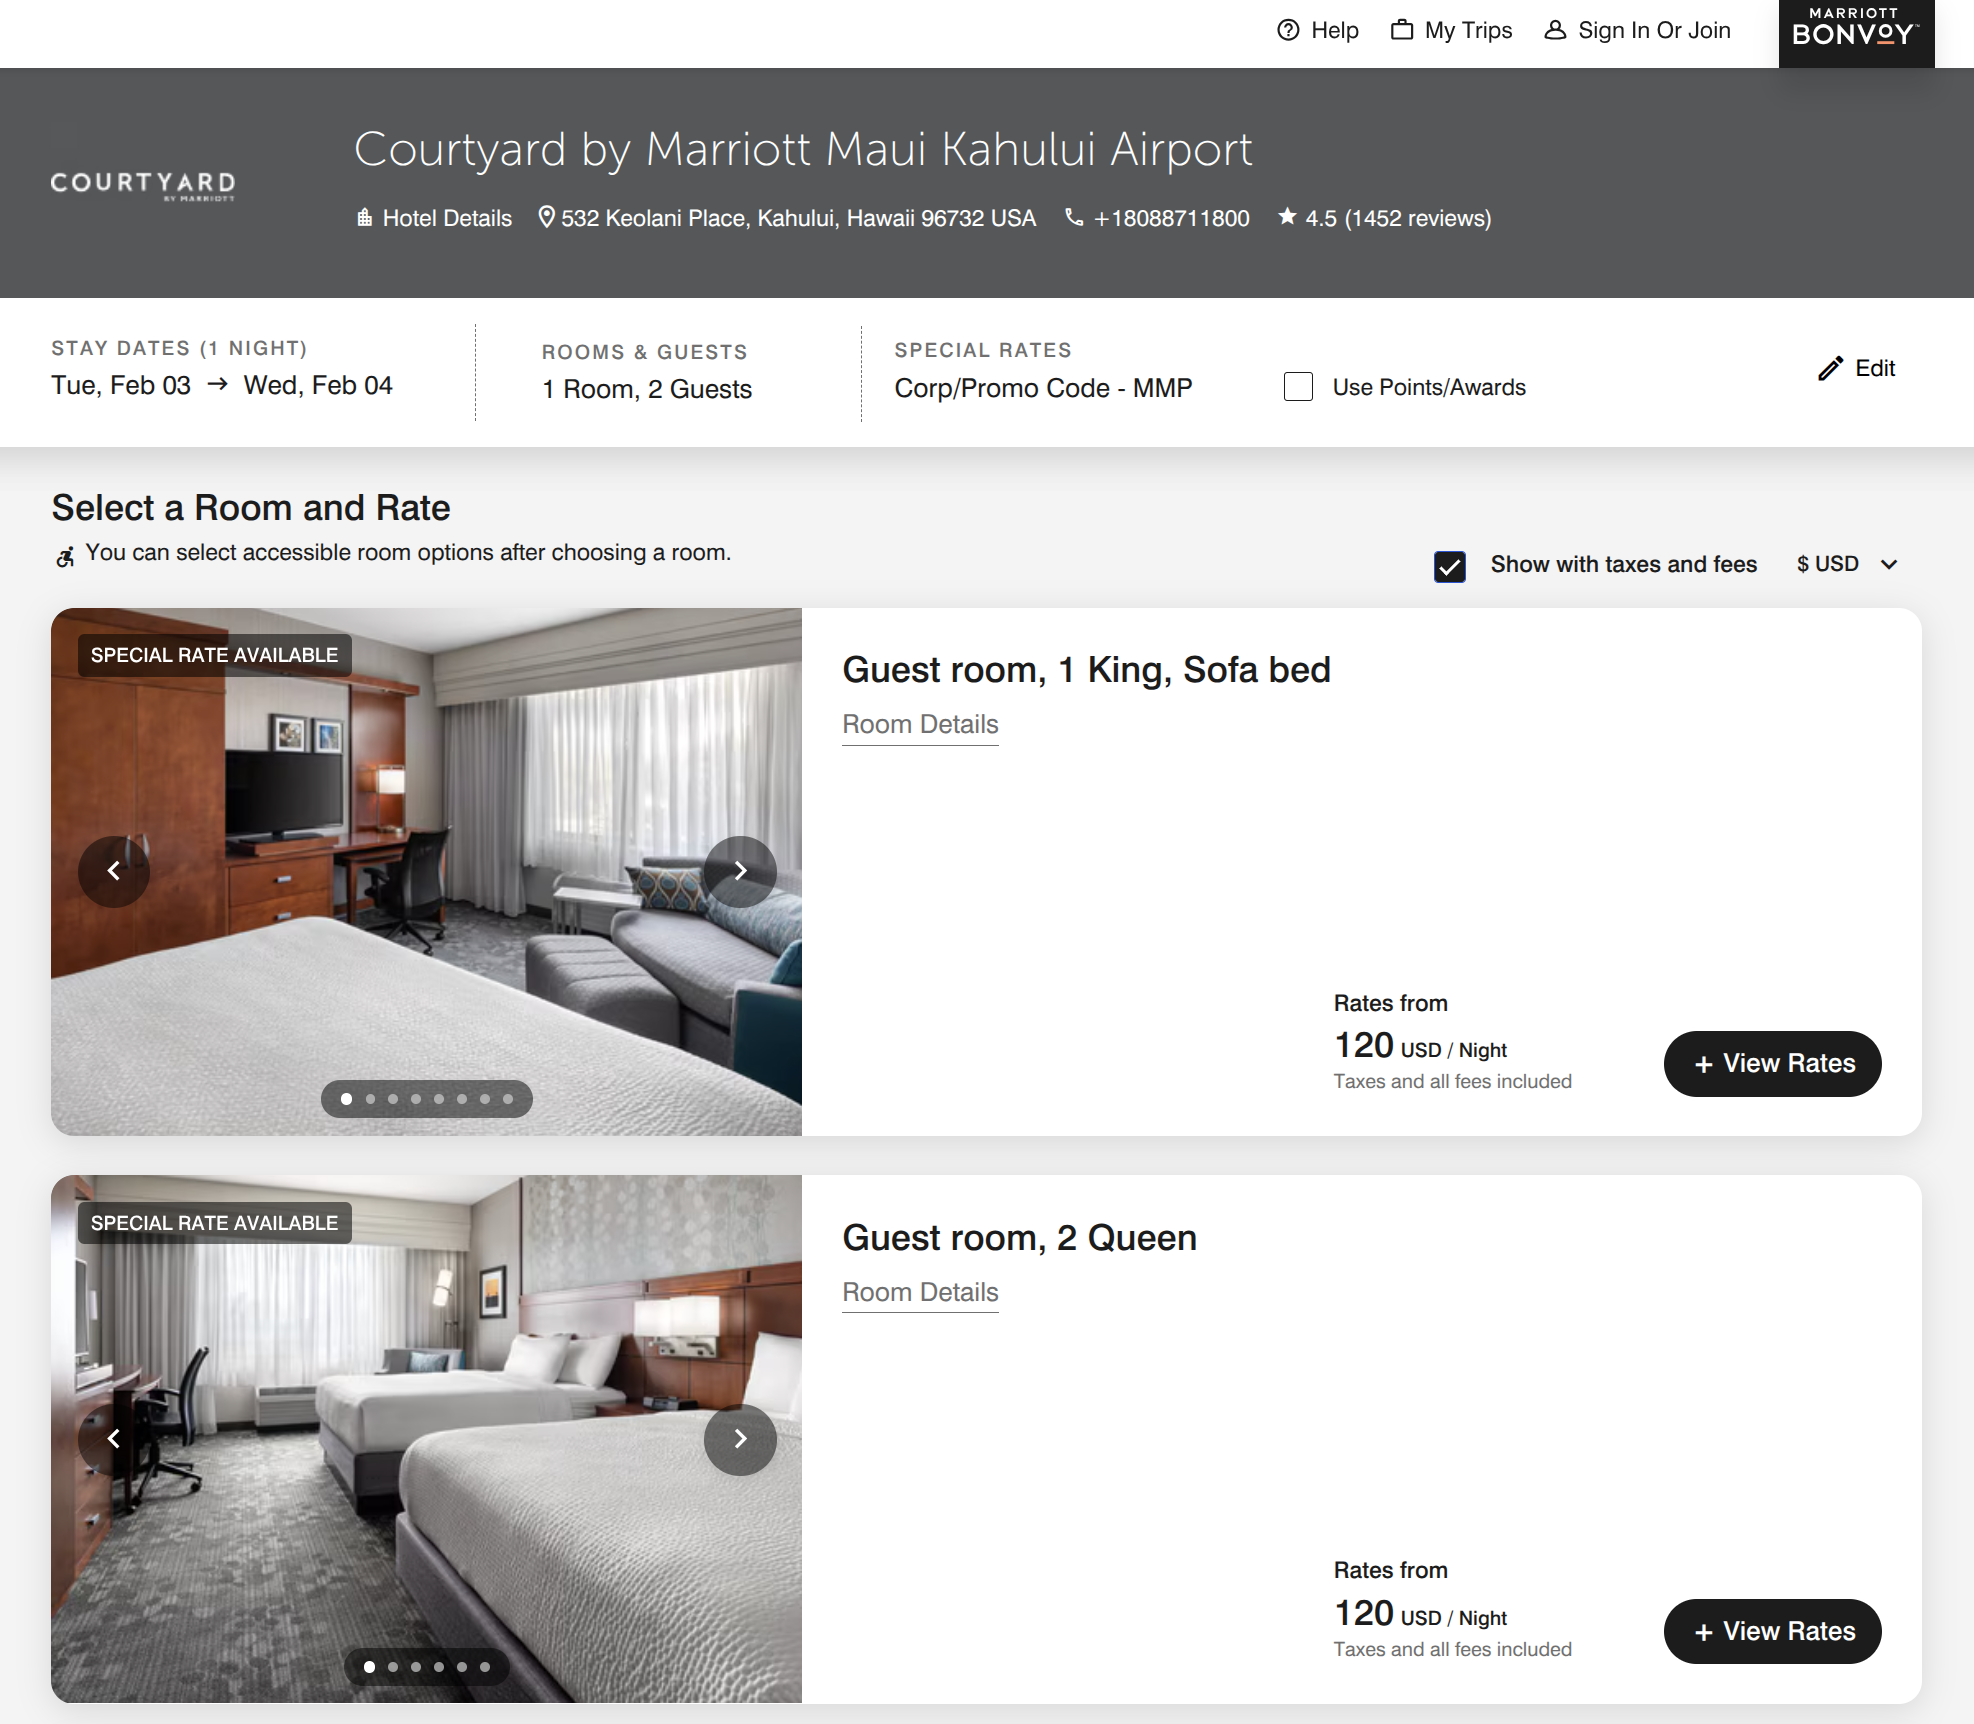Click the pencil Edit icon
Viewport: 1974px width, 1724px height.
click(x=1830, y=368)
